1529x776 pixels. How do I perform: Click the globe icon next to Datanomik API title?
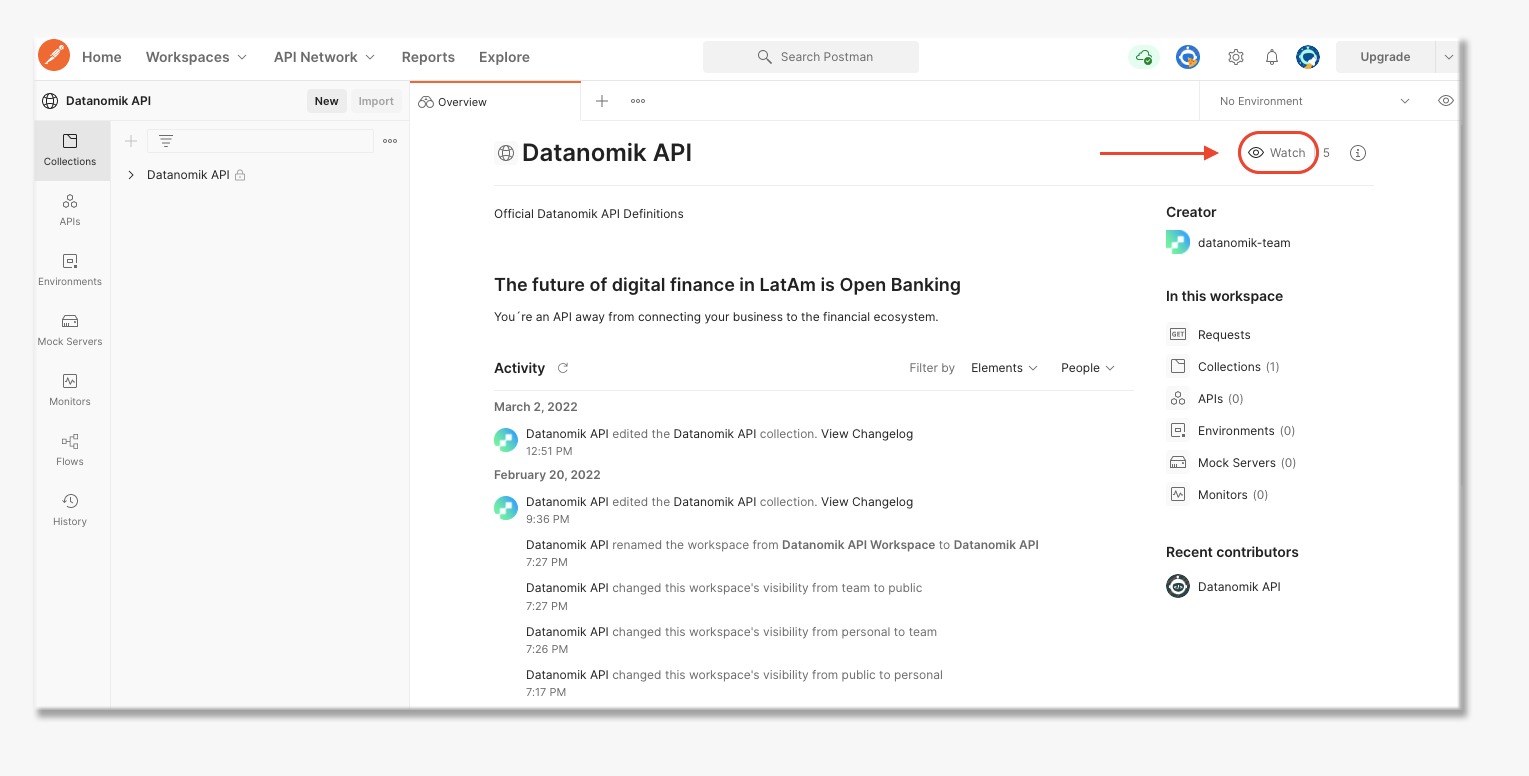[505, 153]
